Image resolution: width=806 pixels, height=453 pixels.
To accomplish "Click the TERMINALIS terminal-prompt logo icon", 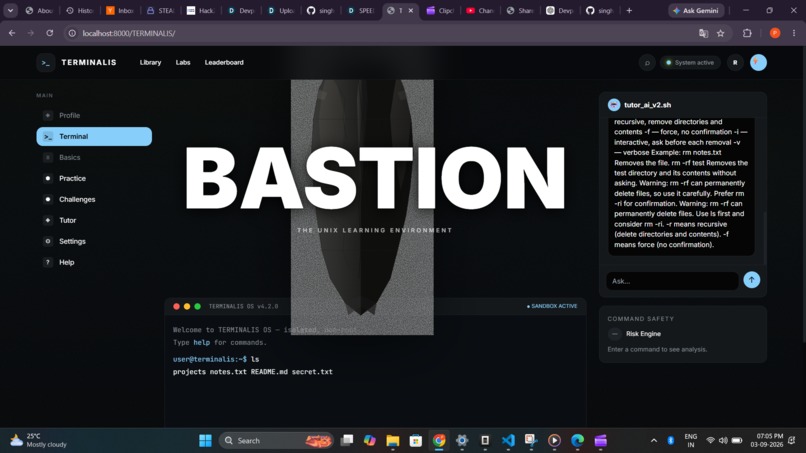I will [x=46, y=63].
